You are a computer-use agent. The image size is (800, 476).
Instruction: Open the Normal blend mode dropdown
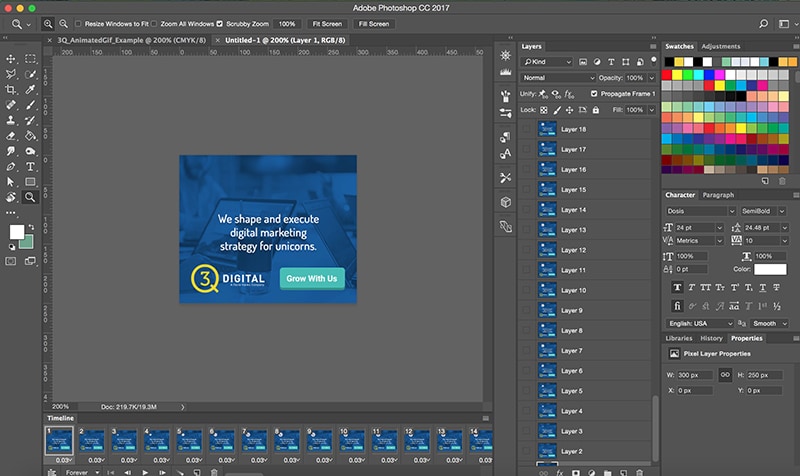[557, 77]
